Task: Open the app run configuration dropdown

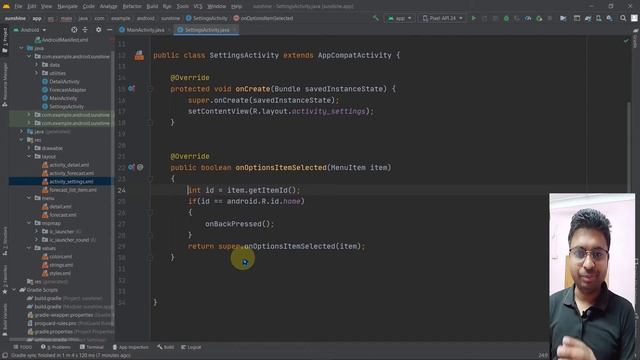Action: pos(400,18)
